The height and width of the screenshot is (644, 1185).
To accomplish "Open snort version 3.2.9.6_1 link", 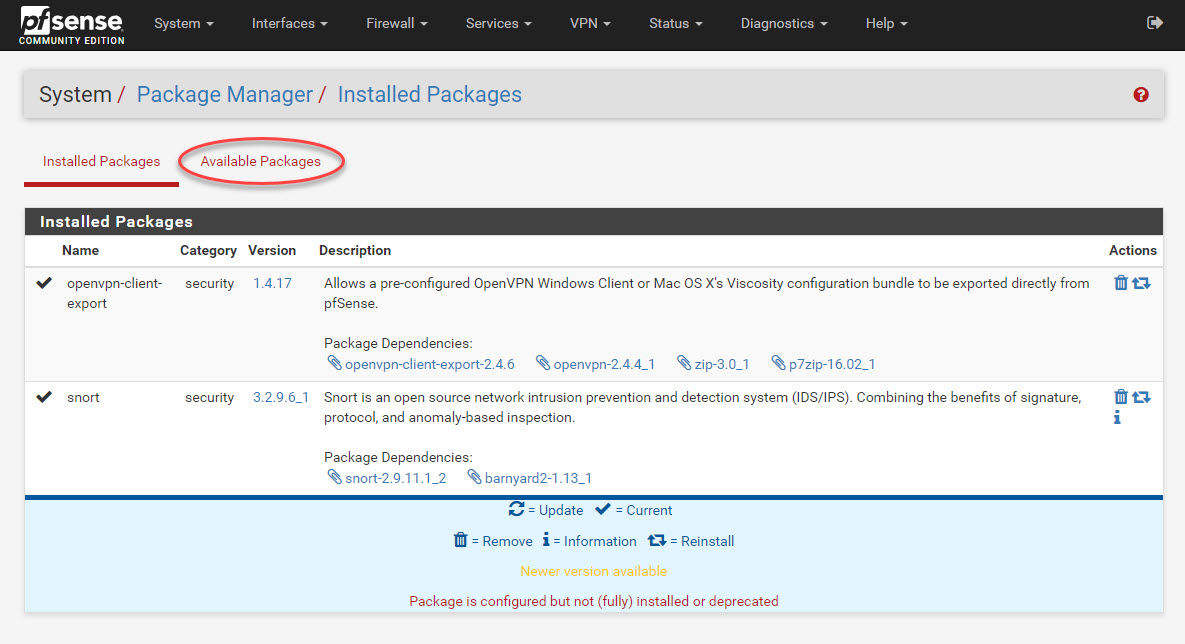I will [x=280, y=398].
